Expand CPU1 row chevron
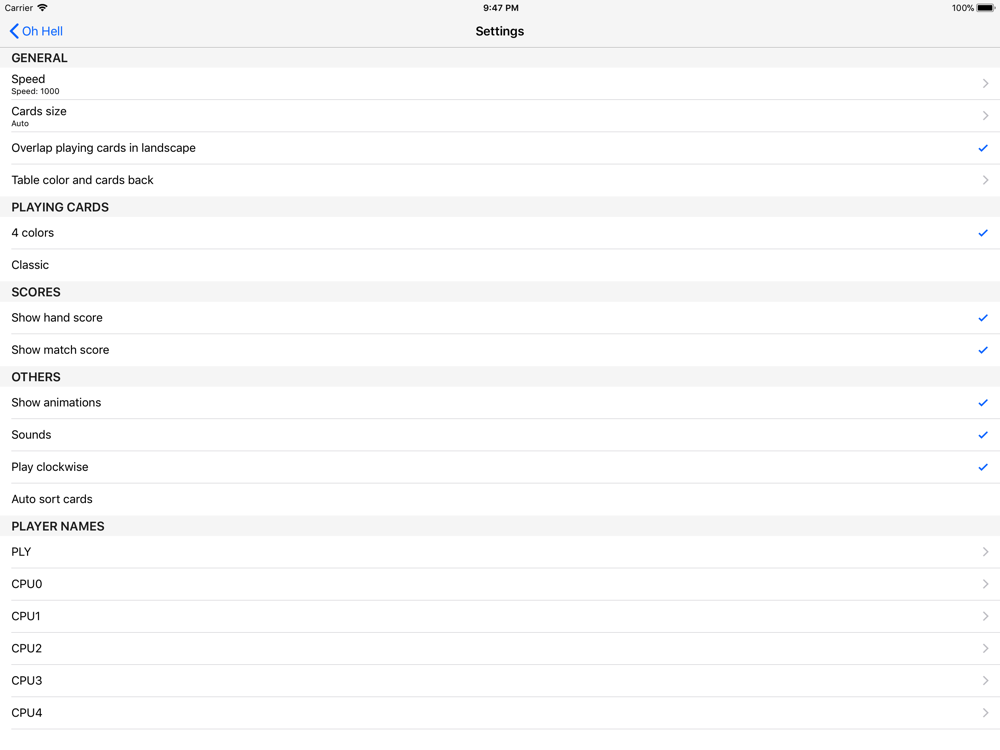The width and height of the screenshot is (1000, 750). click(985, 616)
